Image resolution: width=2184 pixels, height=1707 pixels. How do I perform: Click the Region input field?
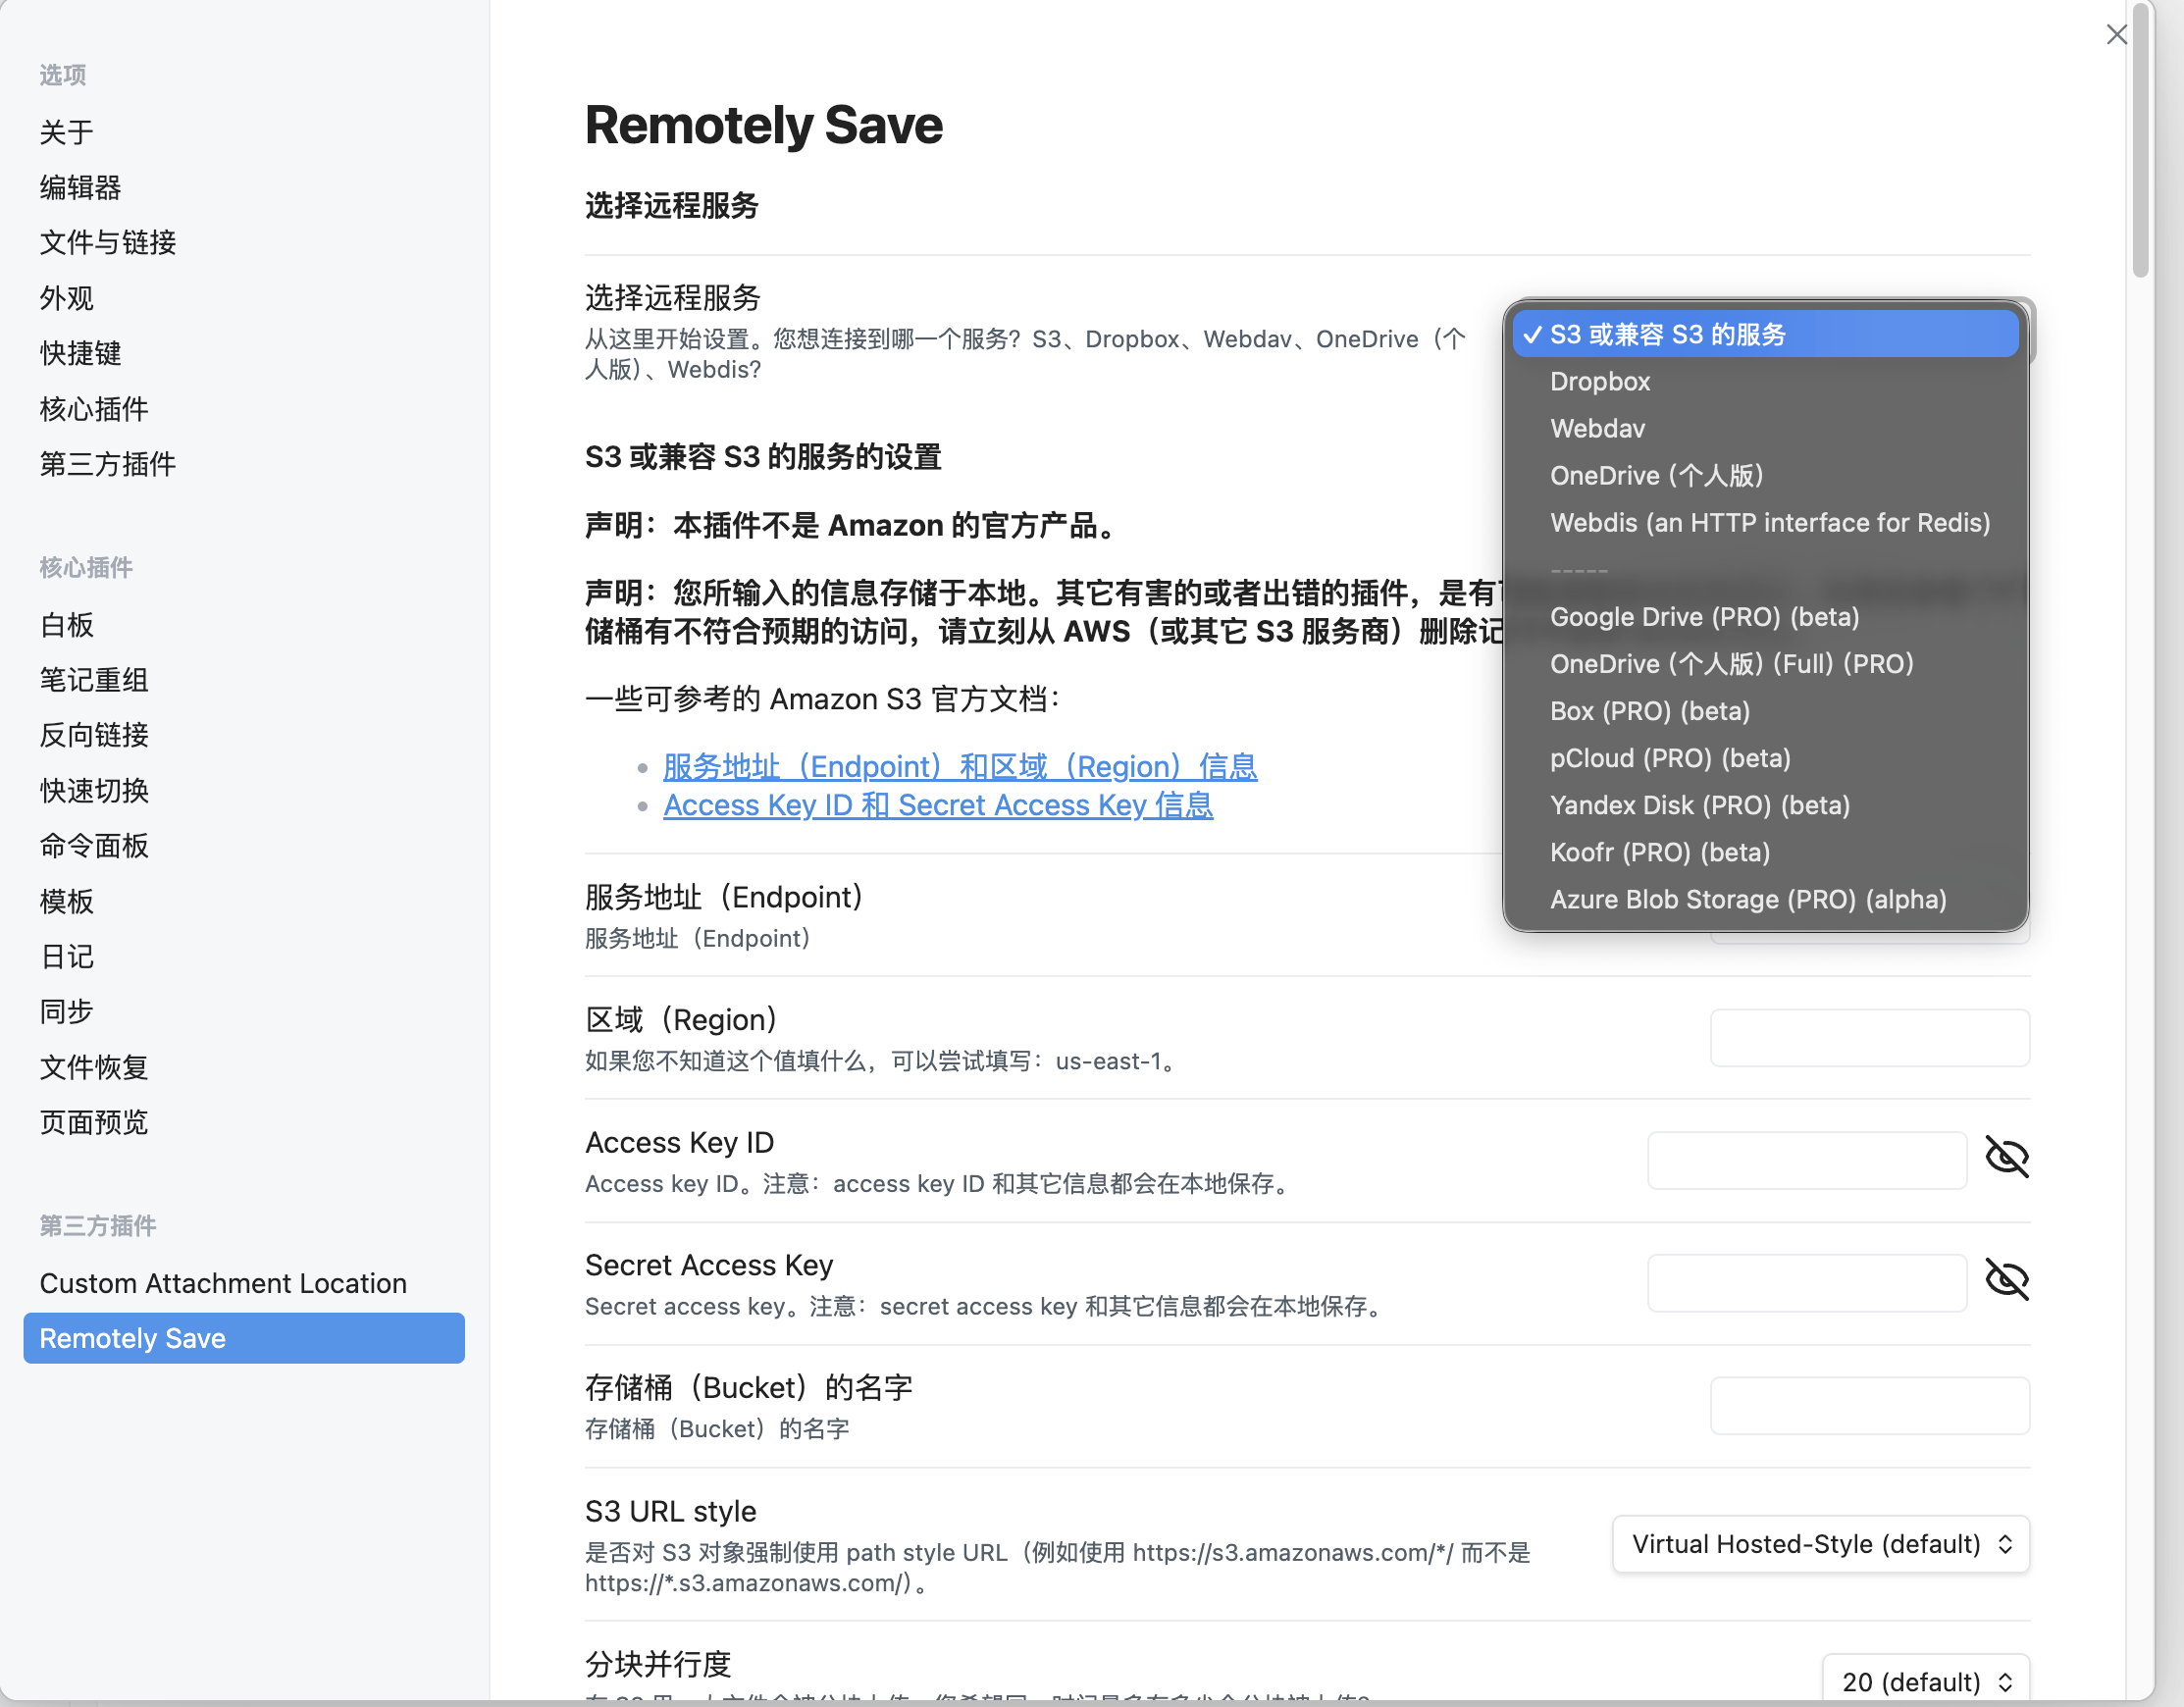(x=1869, y=1038)
